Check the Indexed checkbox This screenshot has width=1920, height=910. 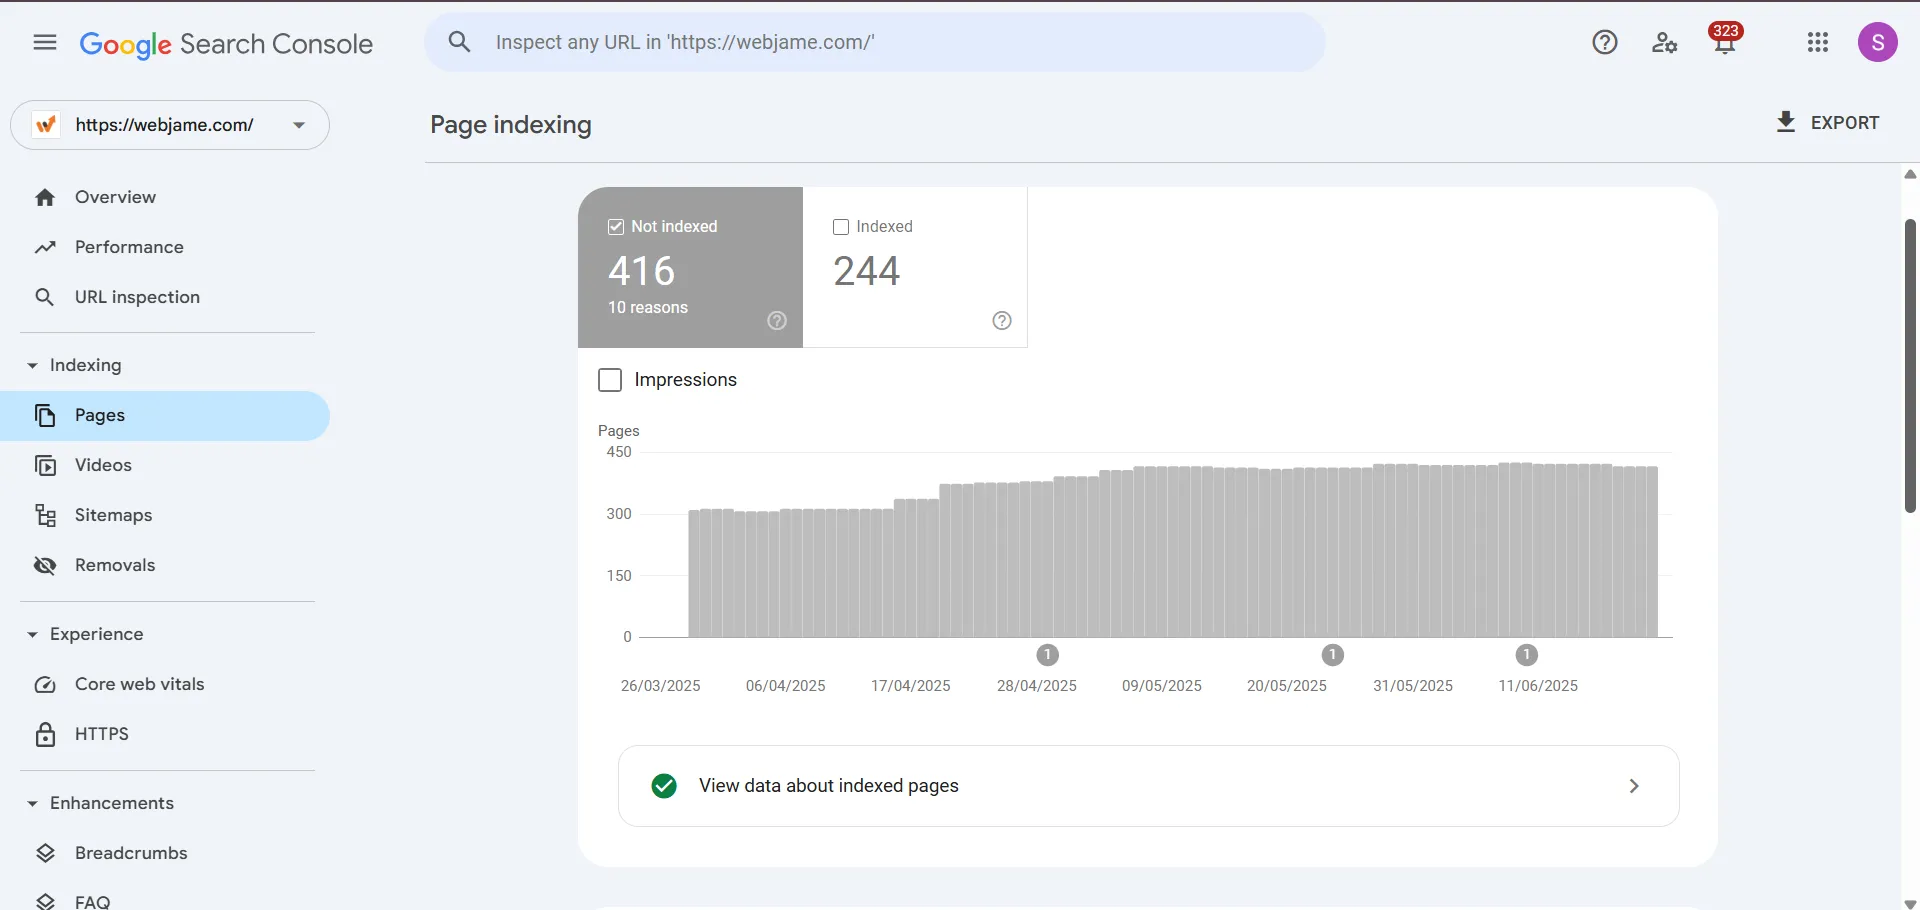click(841, 227)
